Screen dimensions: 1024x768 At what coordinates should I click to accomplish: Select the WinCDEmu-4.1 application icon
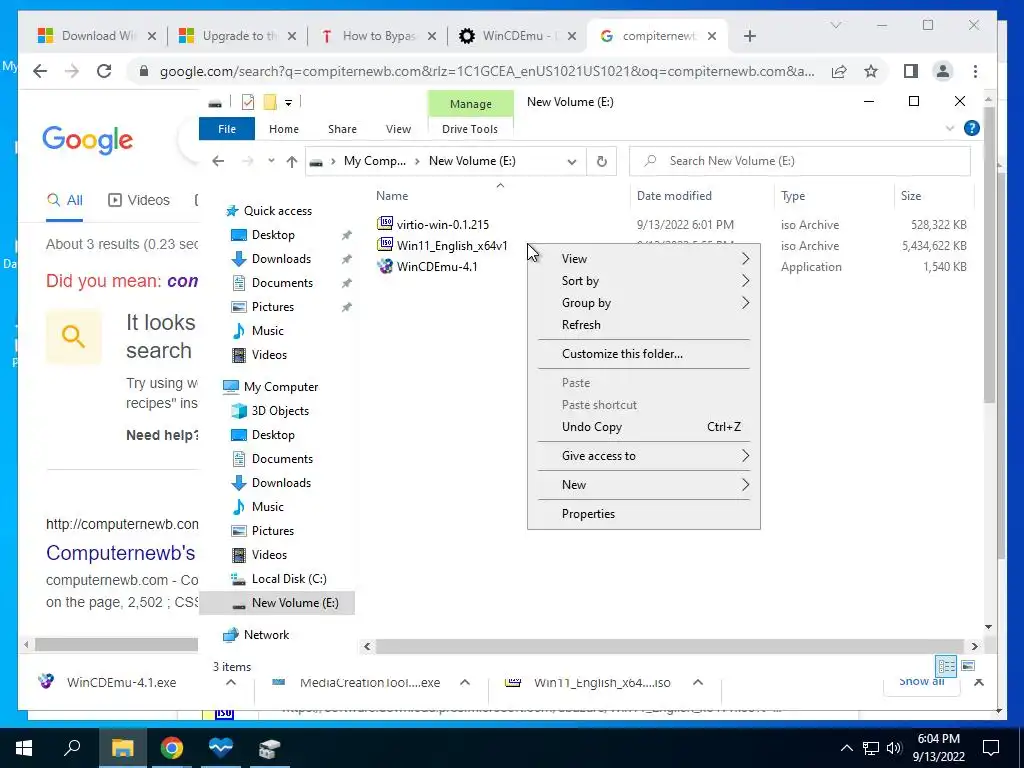click(x=385, y=266)
